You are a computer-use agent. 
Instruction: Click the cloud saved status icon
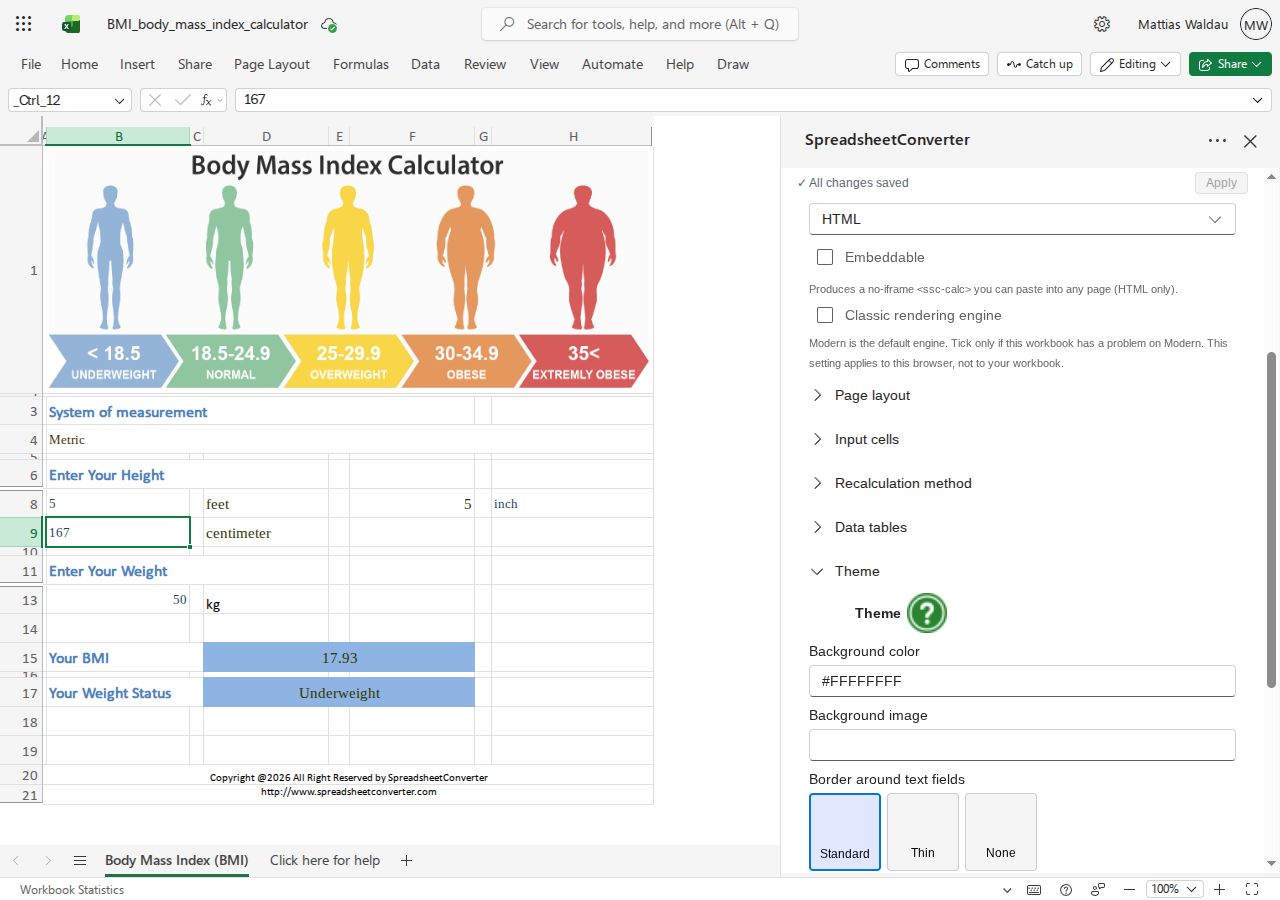(x=328, y=24)
